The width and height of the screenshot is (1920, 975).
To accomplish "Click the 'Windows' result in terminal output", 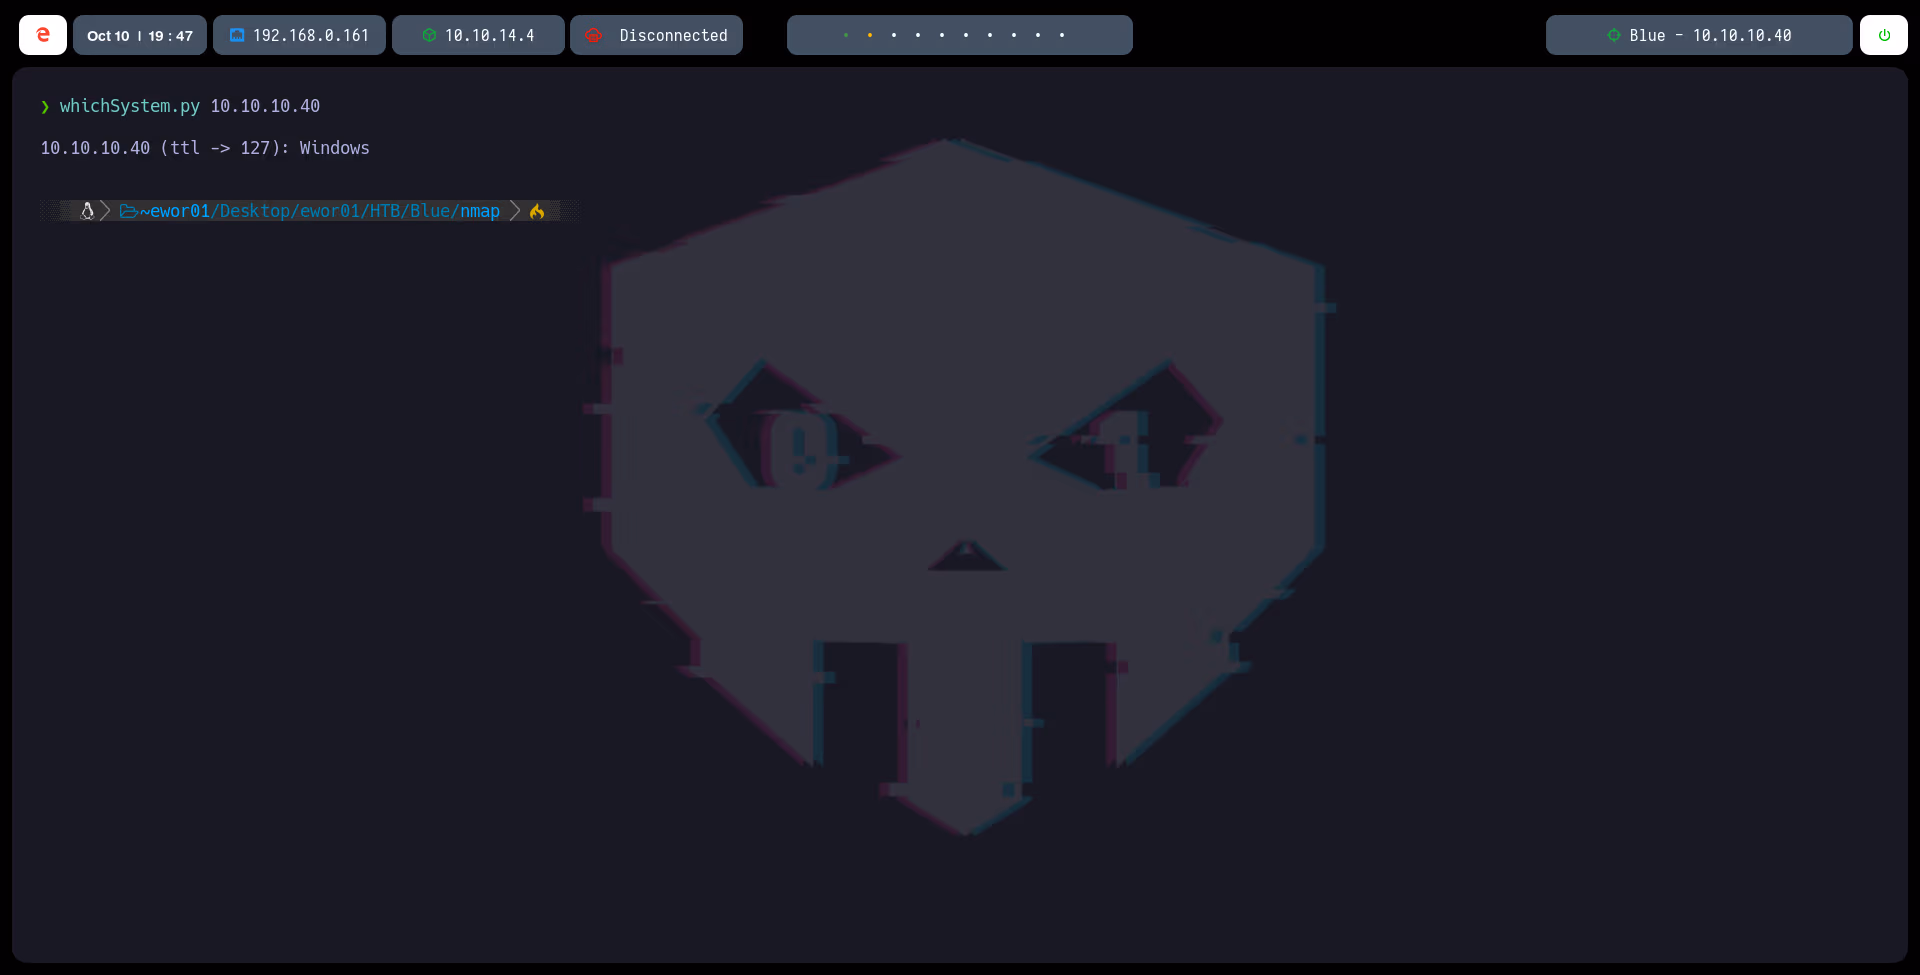I will click(x=334, y=148).
